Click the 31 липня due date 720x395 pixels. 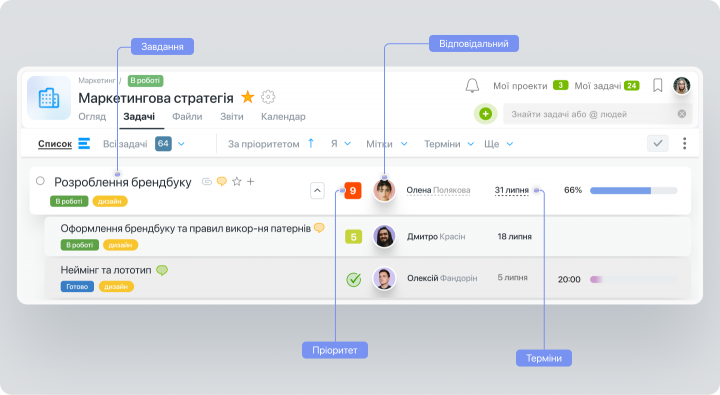click(x=512, y=190)
